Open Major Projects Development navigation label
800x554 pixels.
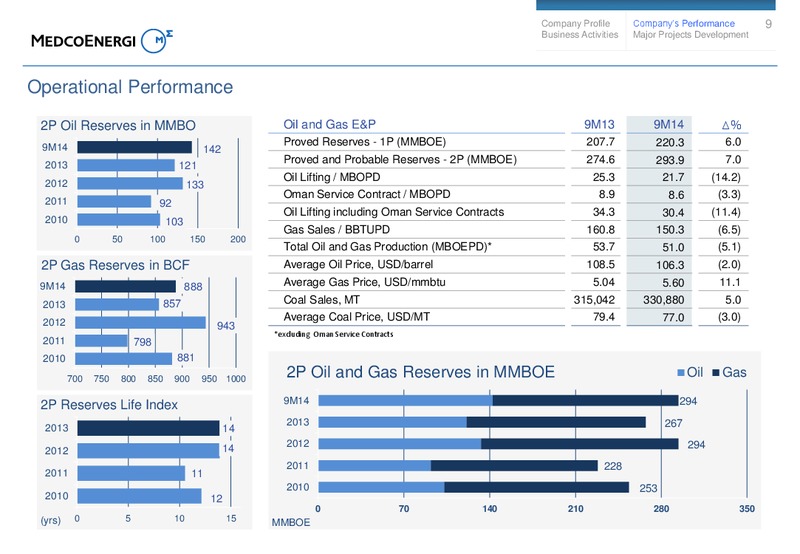coord(690,35)
